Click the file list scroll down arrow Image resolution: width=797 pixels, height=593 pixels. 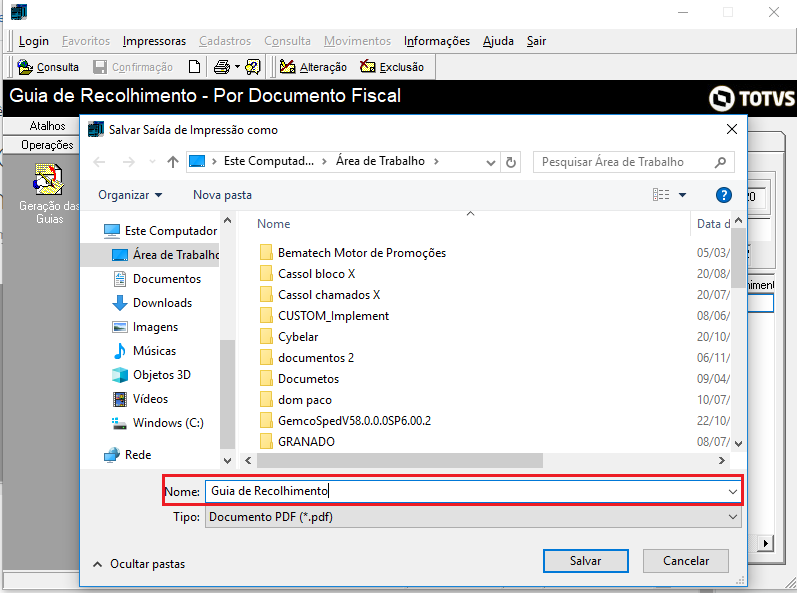click(739, 444)
